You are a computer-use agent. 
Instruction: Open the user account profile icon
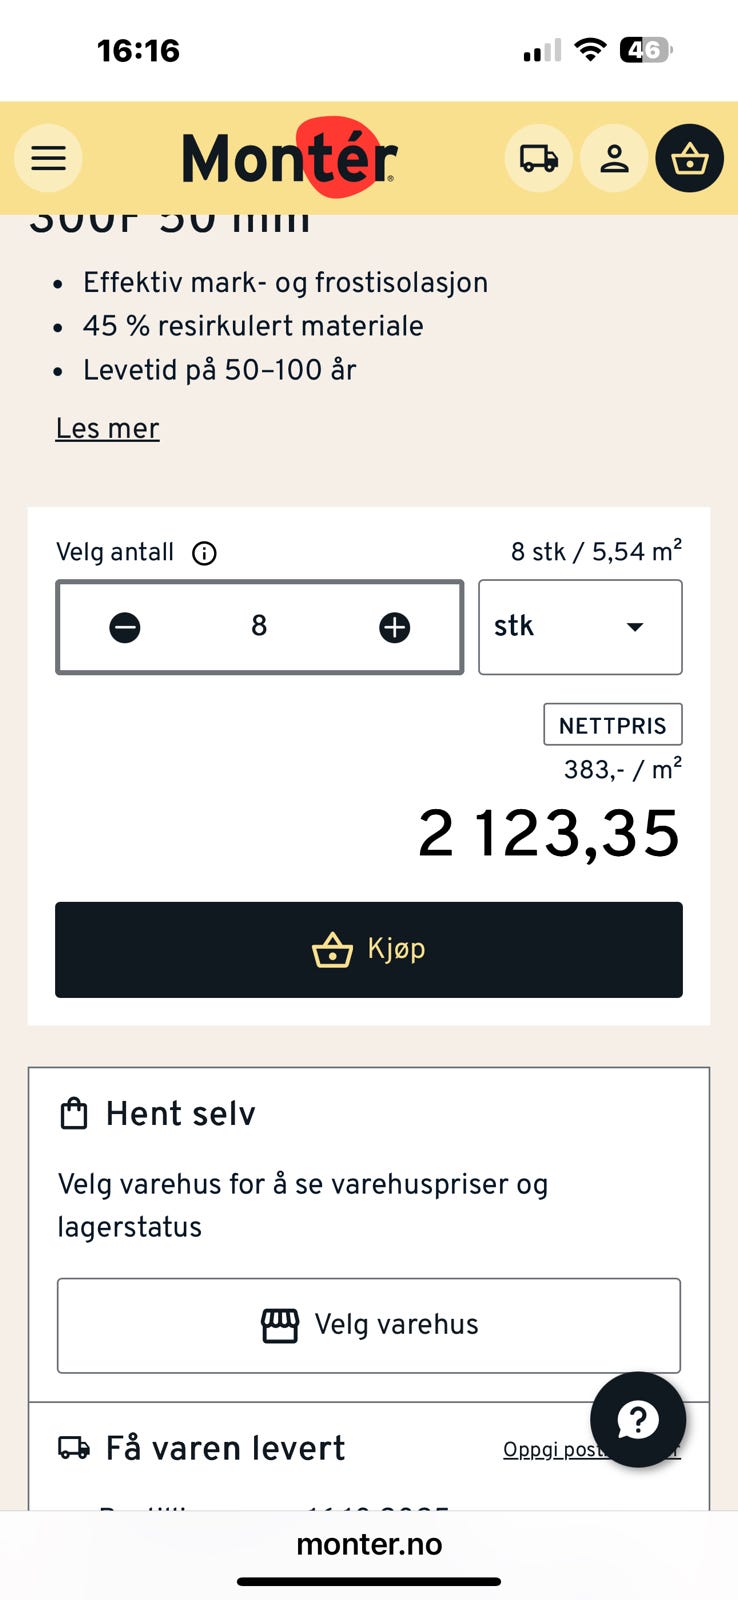(x=614, y=158)
